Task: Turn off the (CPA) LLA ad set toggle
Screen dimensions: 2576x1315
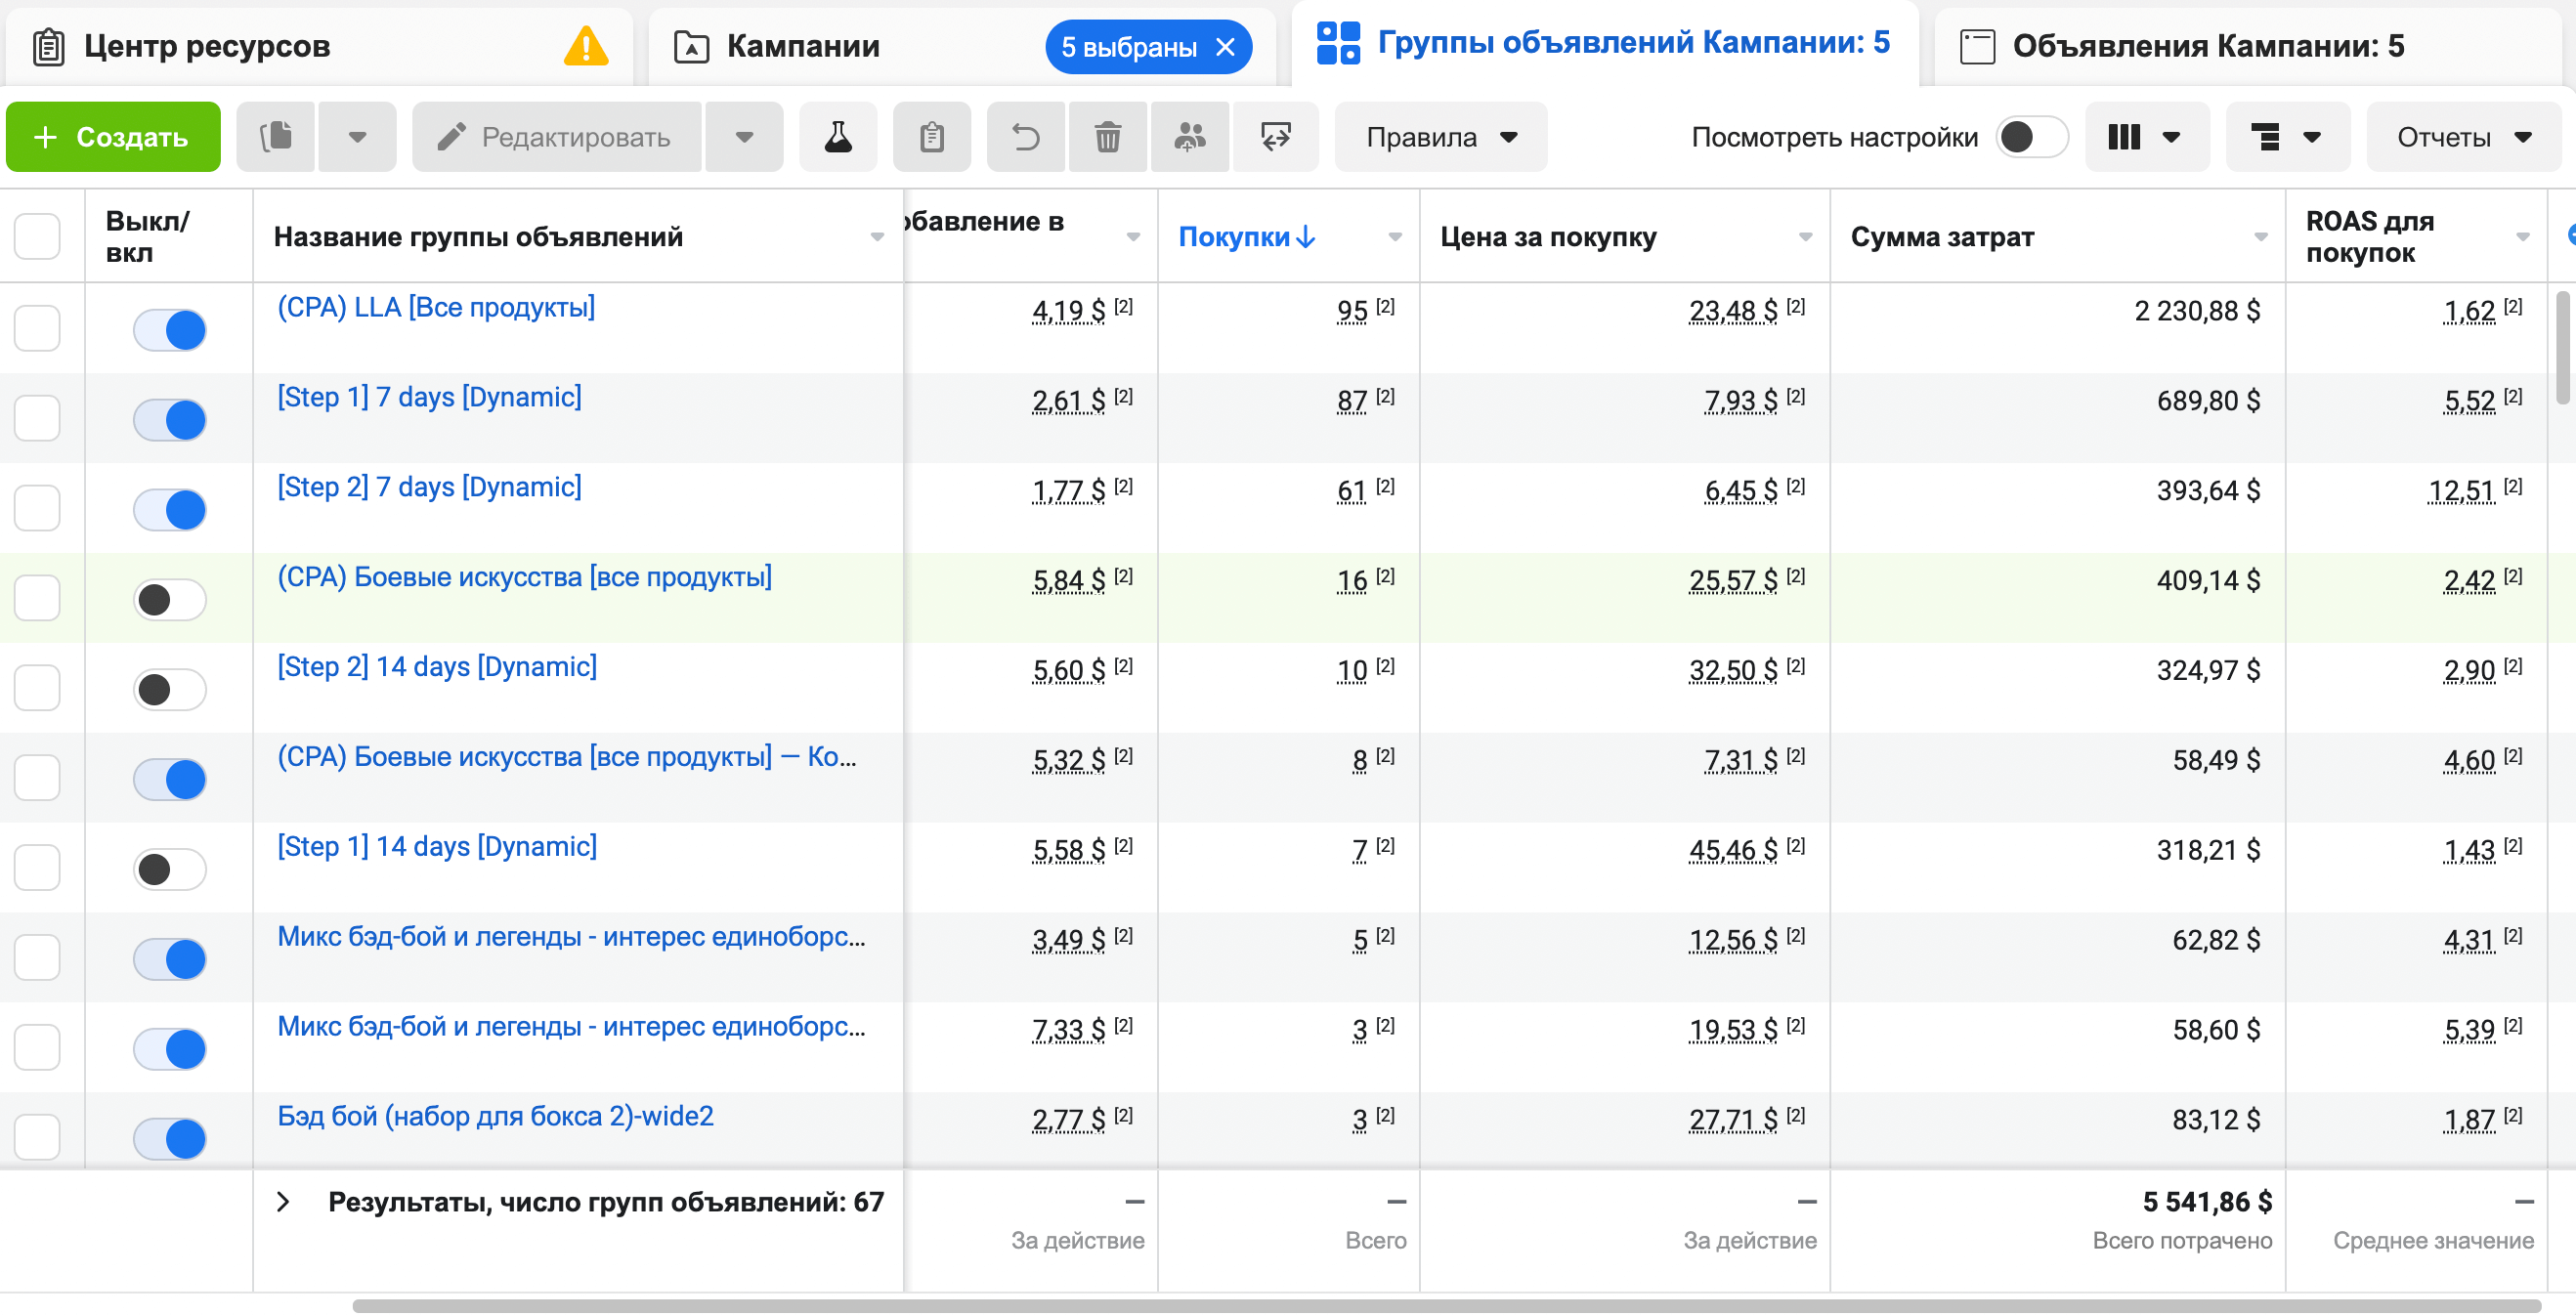Action: (x=170, y=330)
